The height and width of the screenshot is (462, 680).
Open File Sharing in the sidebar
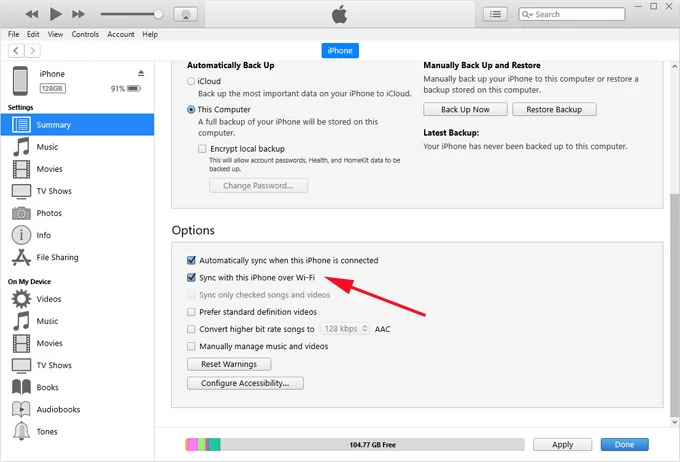click(x=21, y=258)
